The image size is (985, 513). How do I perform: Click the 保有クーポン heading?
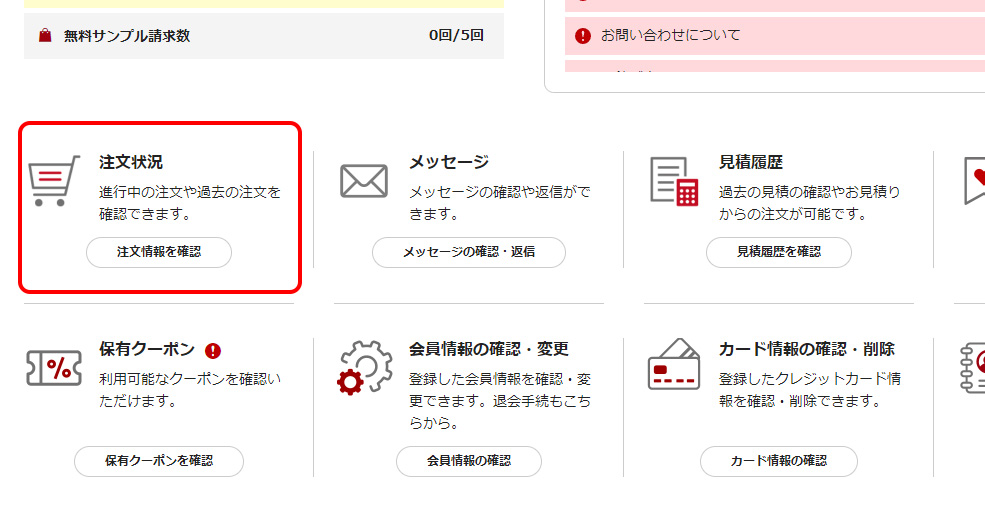point(147,349)
